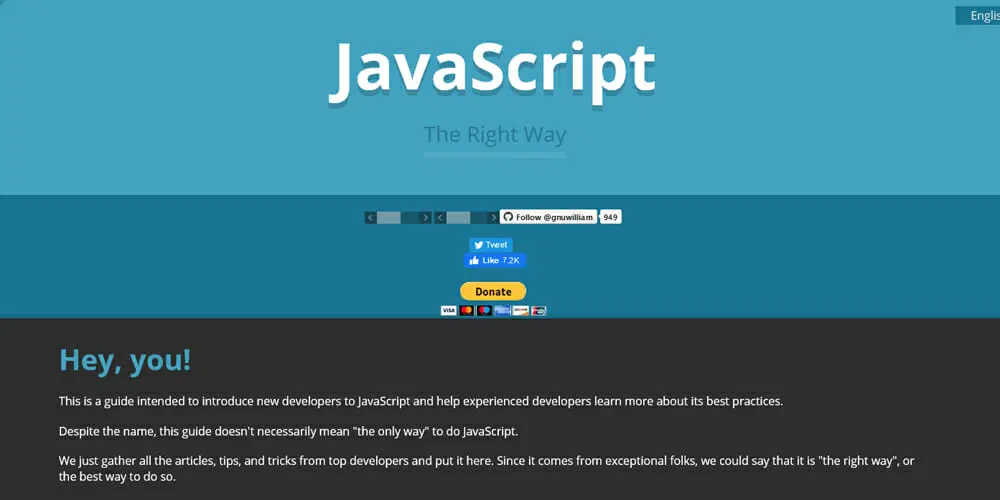Click the Visa card icon under Donate
This screenshot has height=500, width=1000.
click(448, 311)
